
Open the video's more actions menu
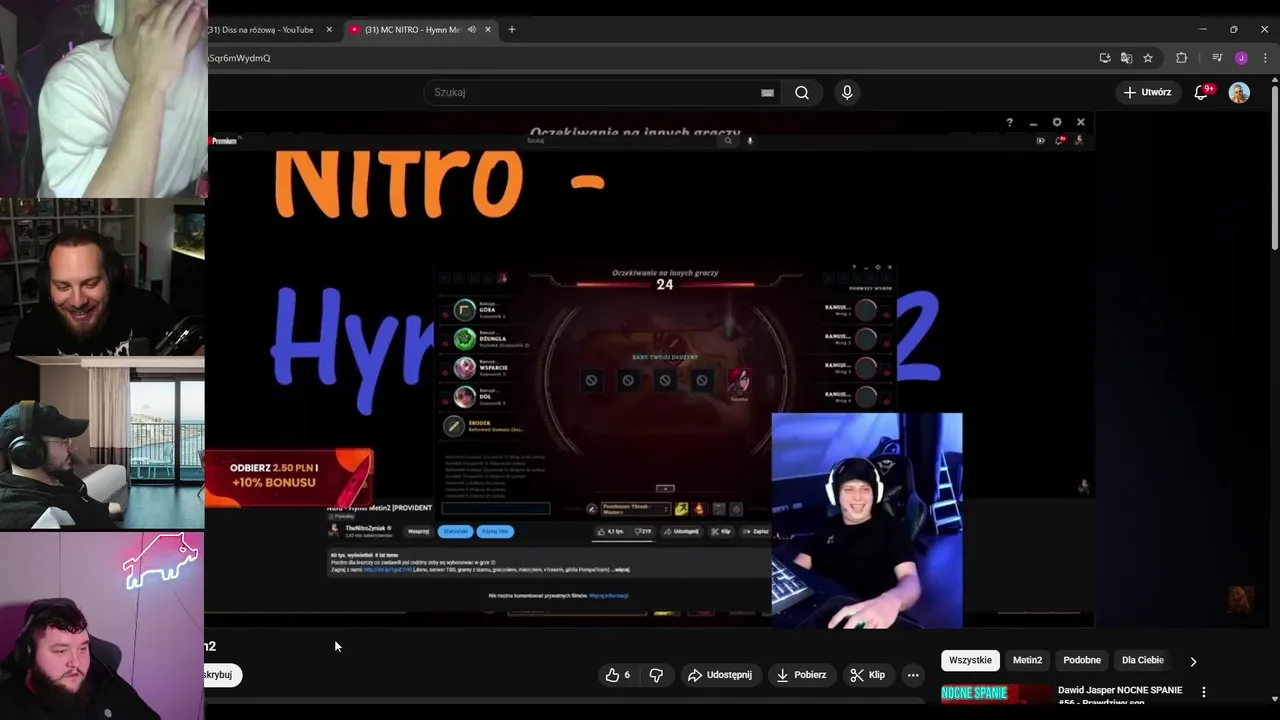pos(913,675)
